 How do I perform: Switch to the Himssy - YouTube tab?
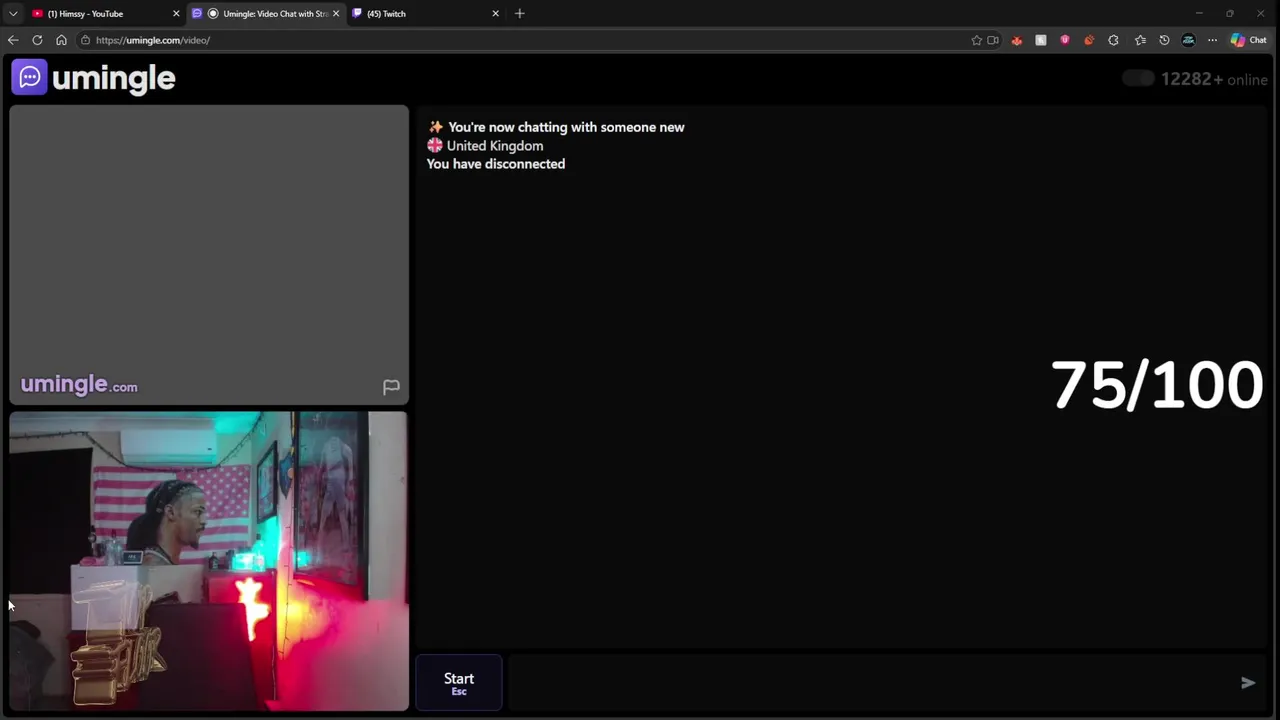[x=100, y=14]
